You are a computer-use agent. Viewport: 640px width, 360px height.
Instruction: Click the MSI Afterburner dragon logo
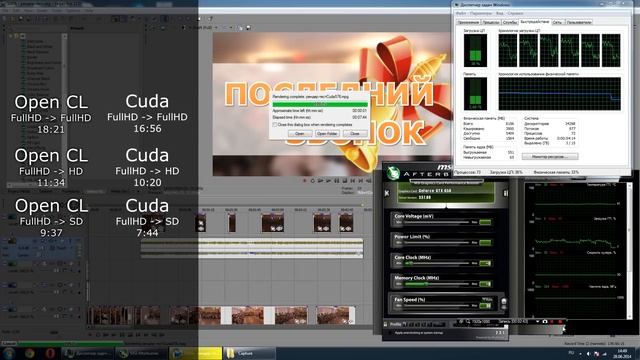pyautogui.click(x=394, y=173)
